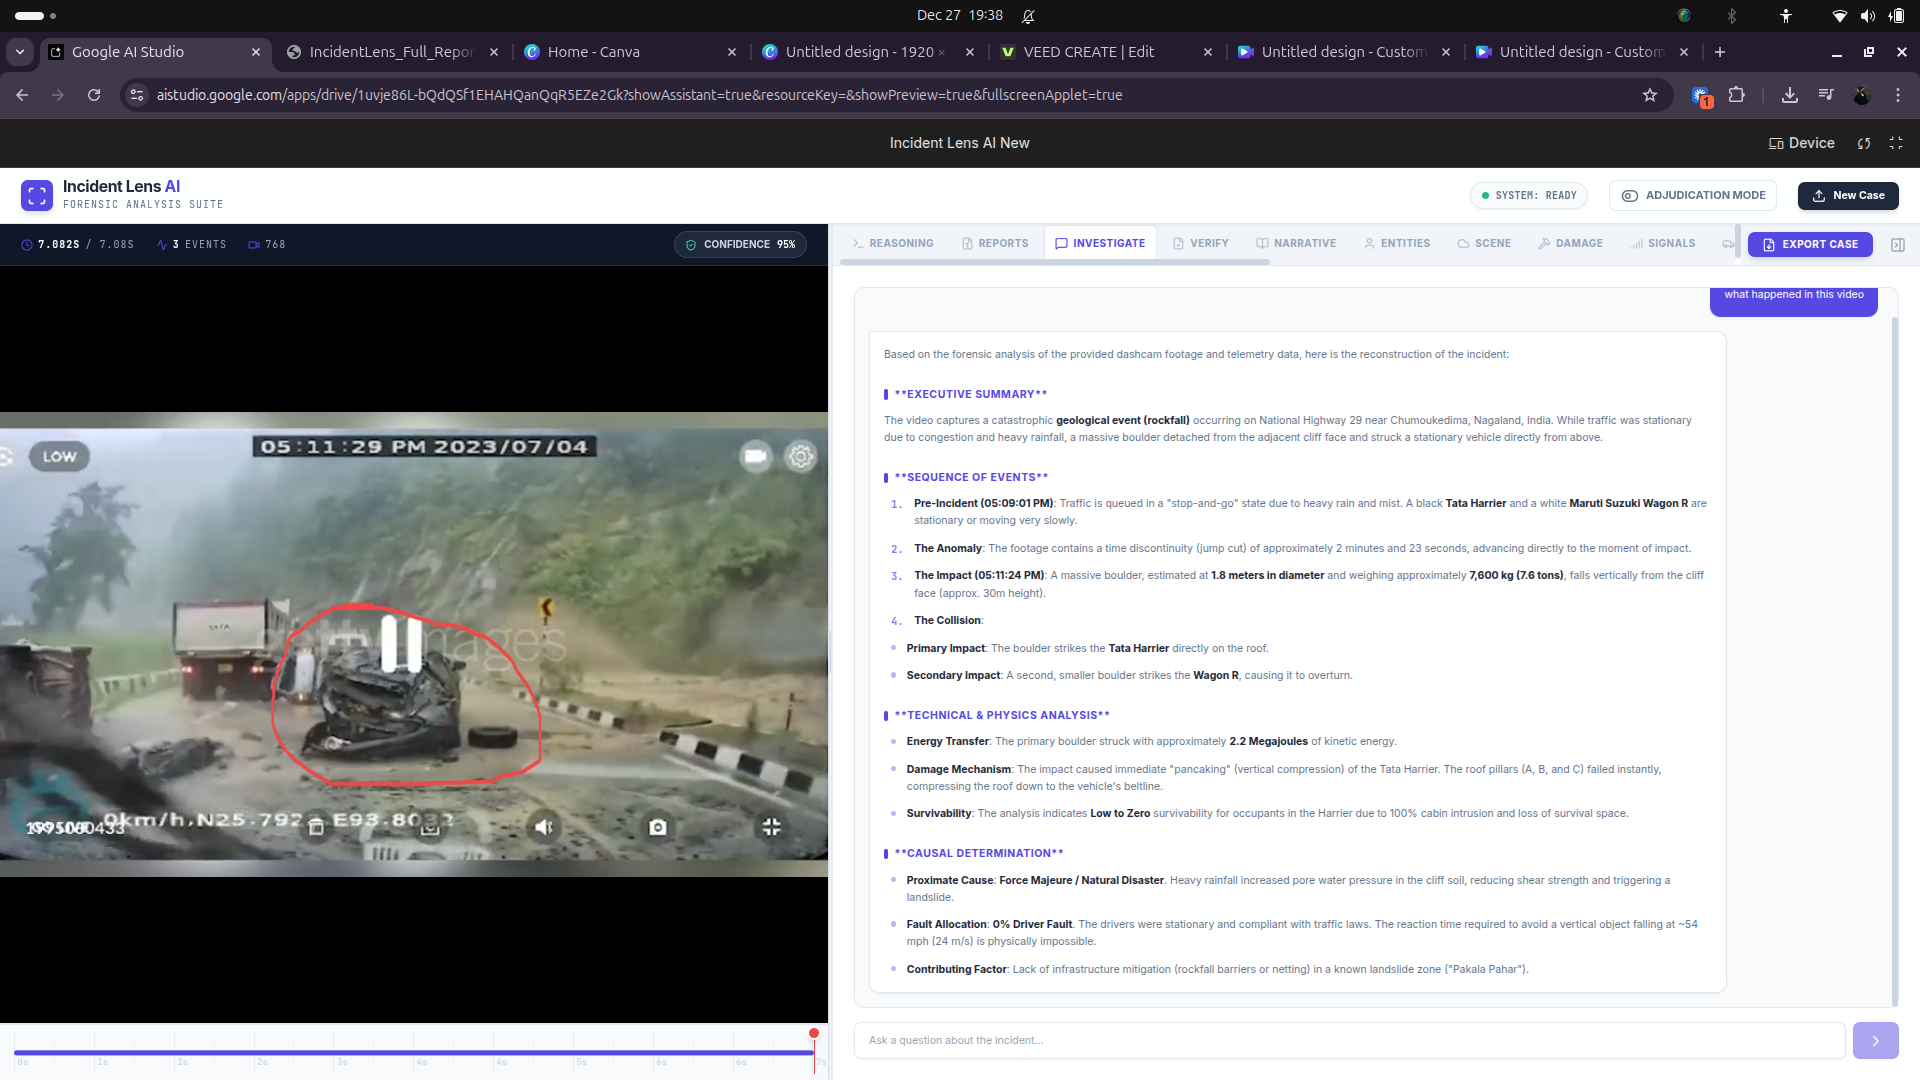Click the Incident Lens AI logo icon
Image resolution: width=1920 pixels, height=1080 pixels.
point(37,195)
